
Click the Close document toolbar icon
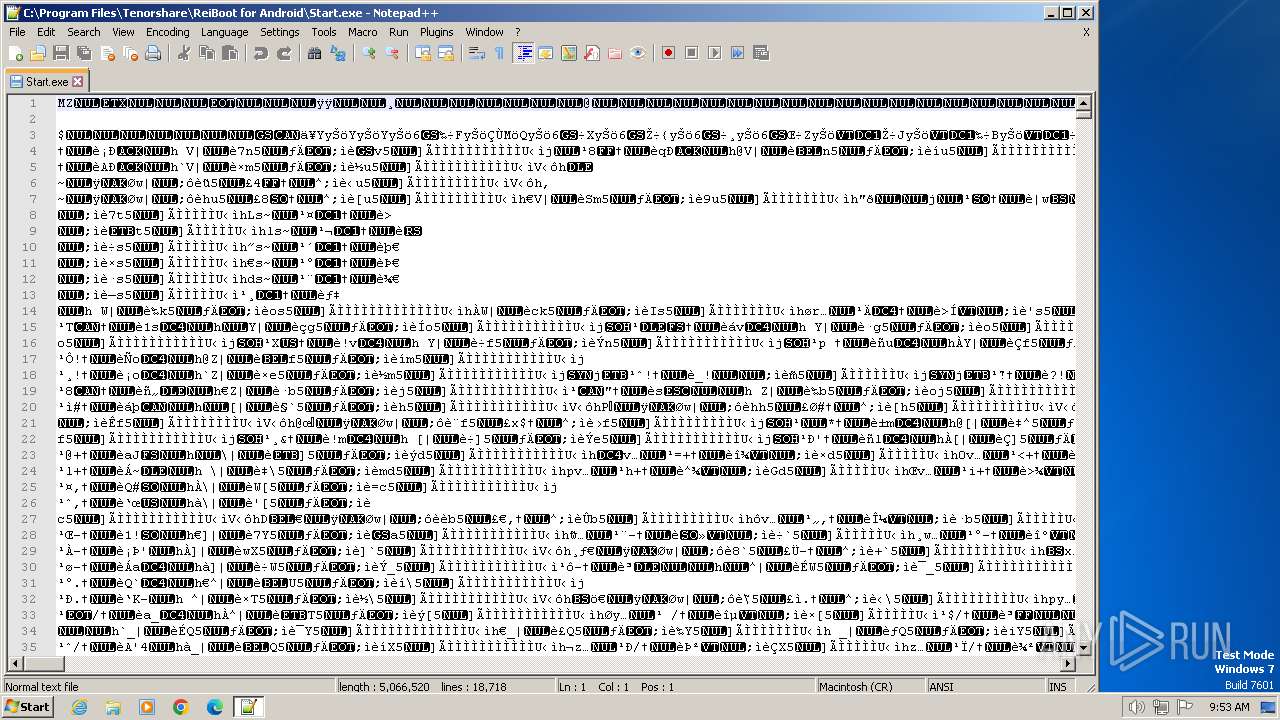[106, 53]
